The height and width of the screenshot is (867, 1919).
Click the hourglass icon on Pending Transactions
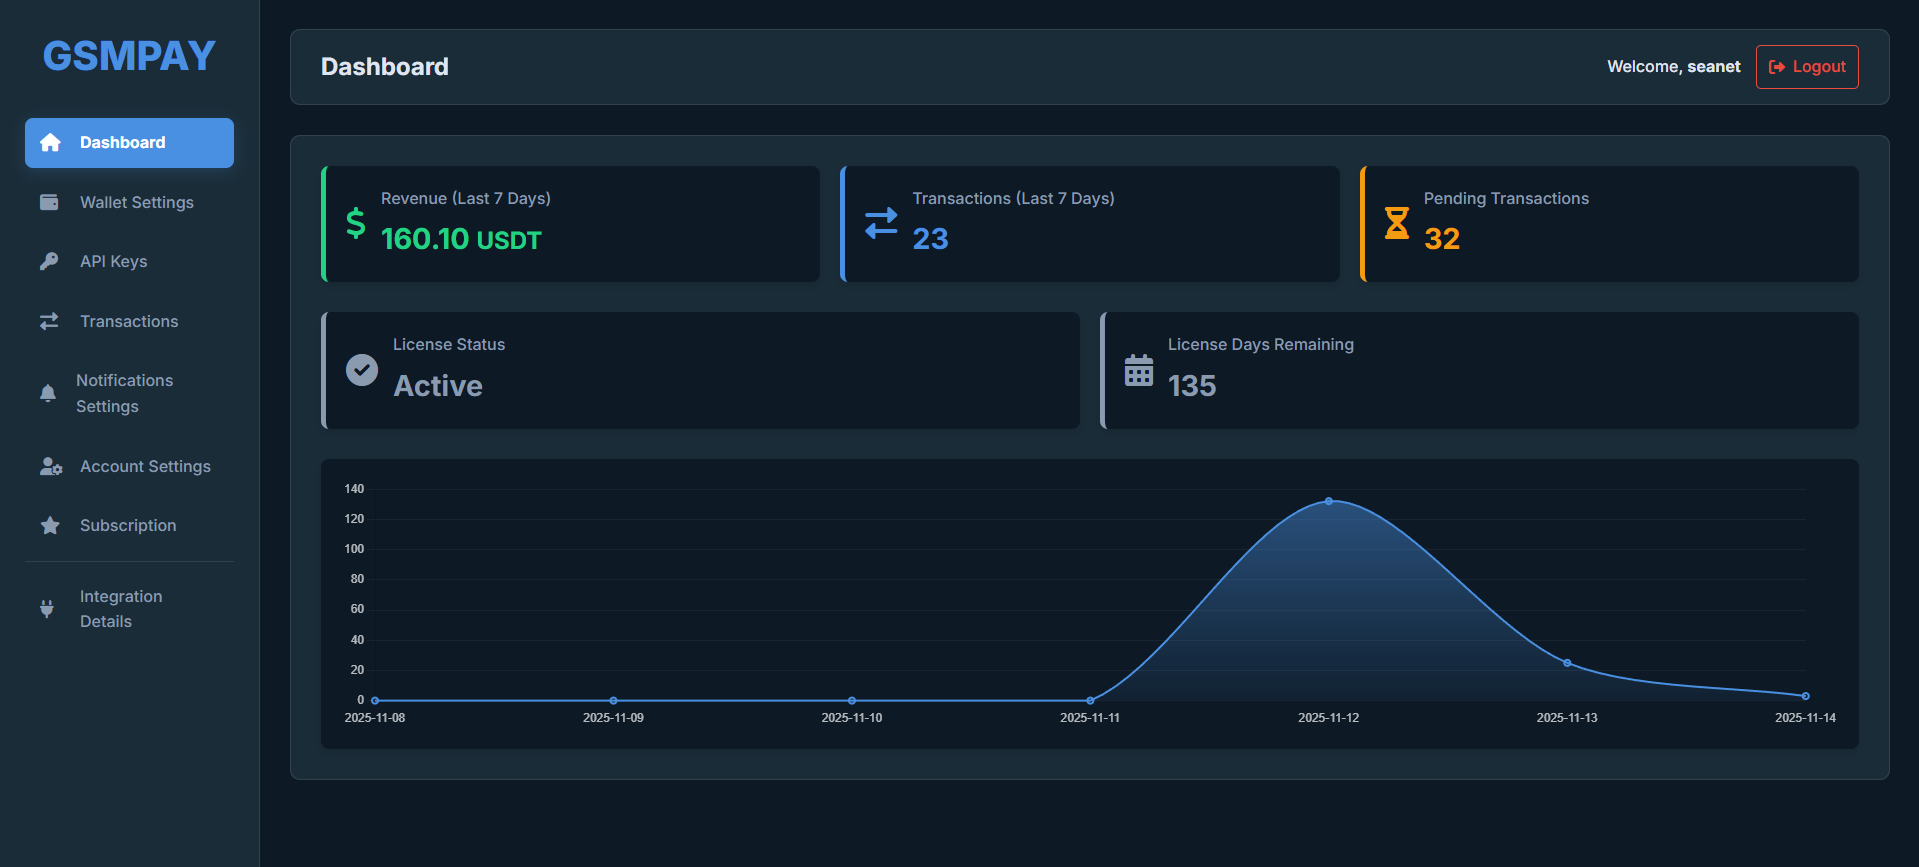(x=1396, y=223)
